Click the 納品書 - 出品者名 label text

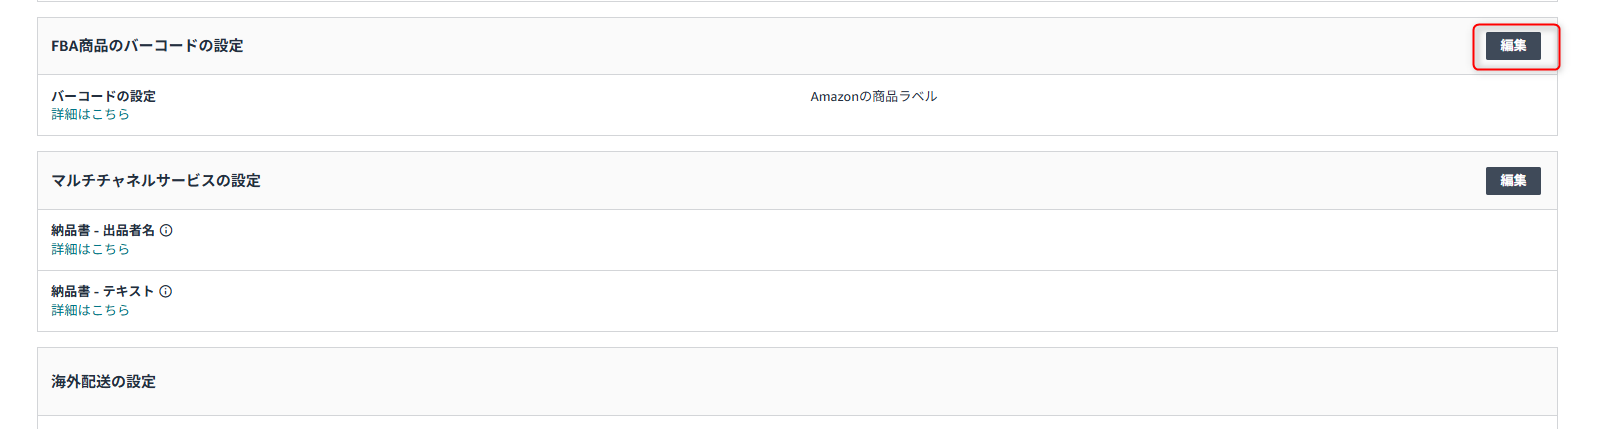point(102,230)
